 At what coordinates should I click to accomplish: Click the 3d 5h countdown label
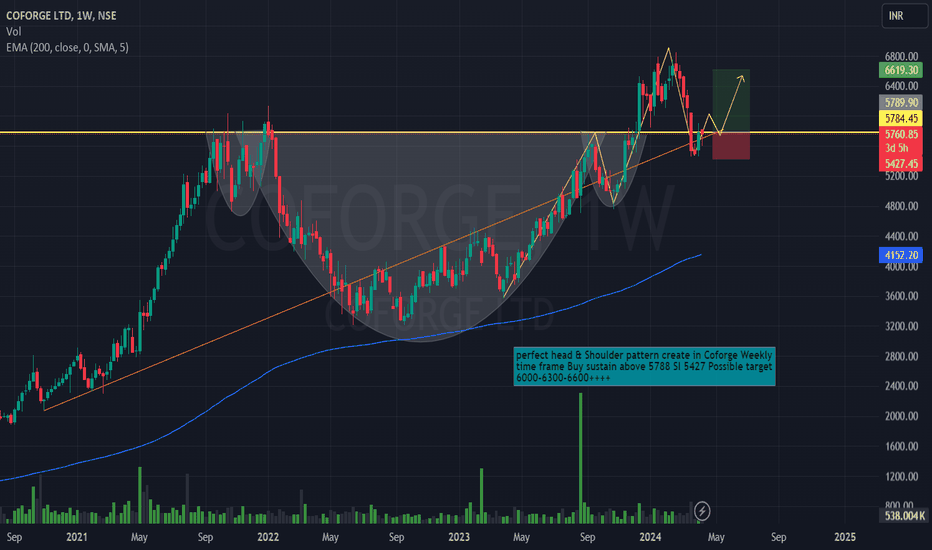click(897, 149)
